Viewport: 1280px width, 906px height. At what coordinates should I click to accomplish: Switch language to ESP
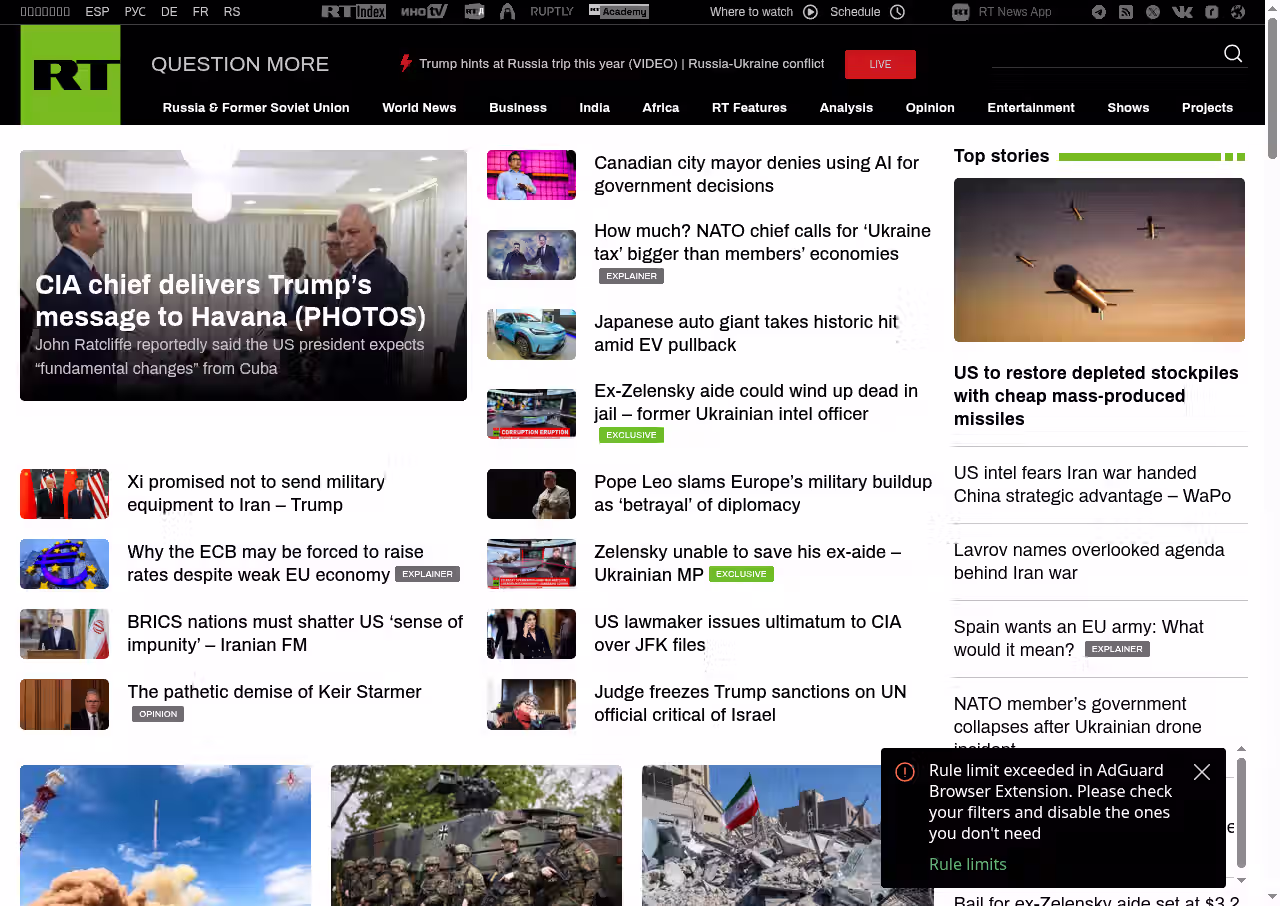pos(97,12)
